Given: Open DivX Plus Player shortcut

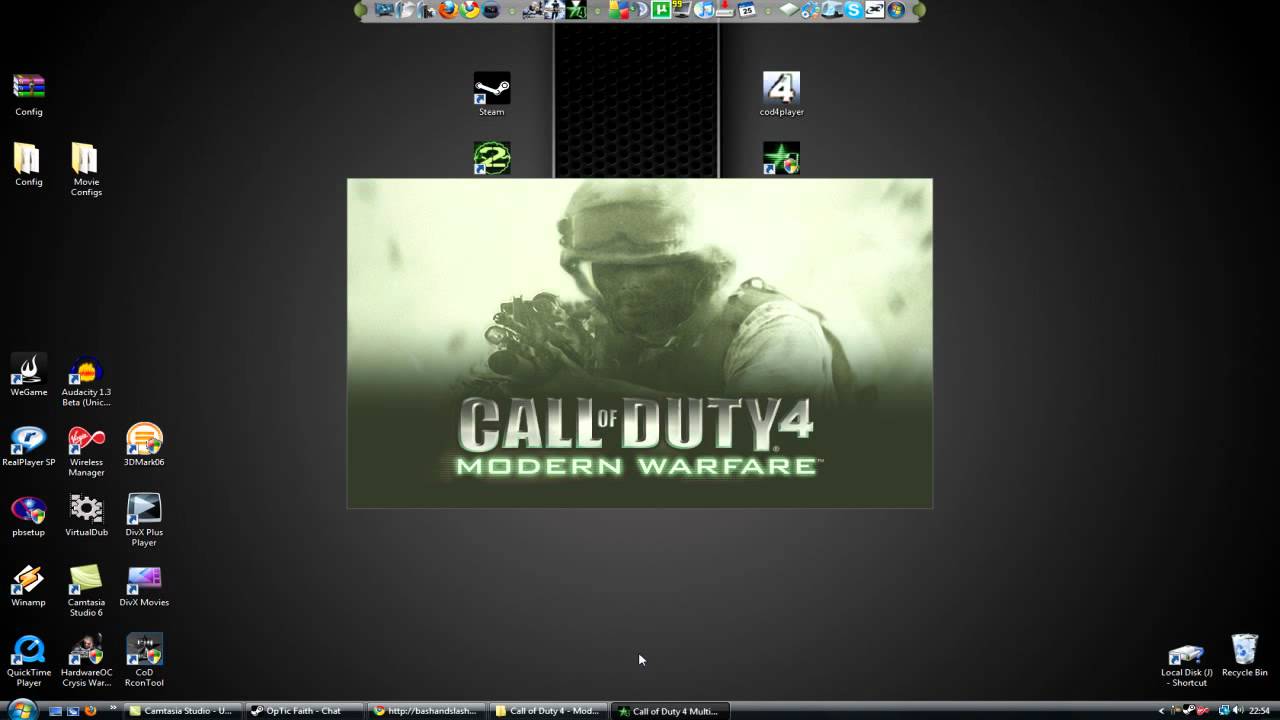Looking at the screenshot, I should 144,520.
